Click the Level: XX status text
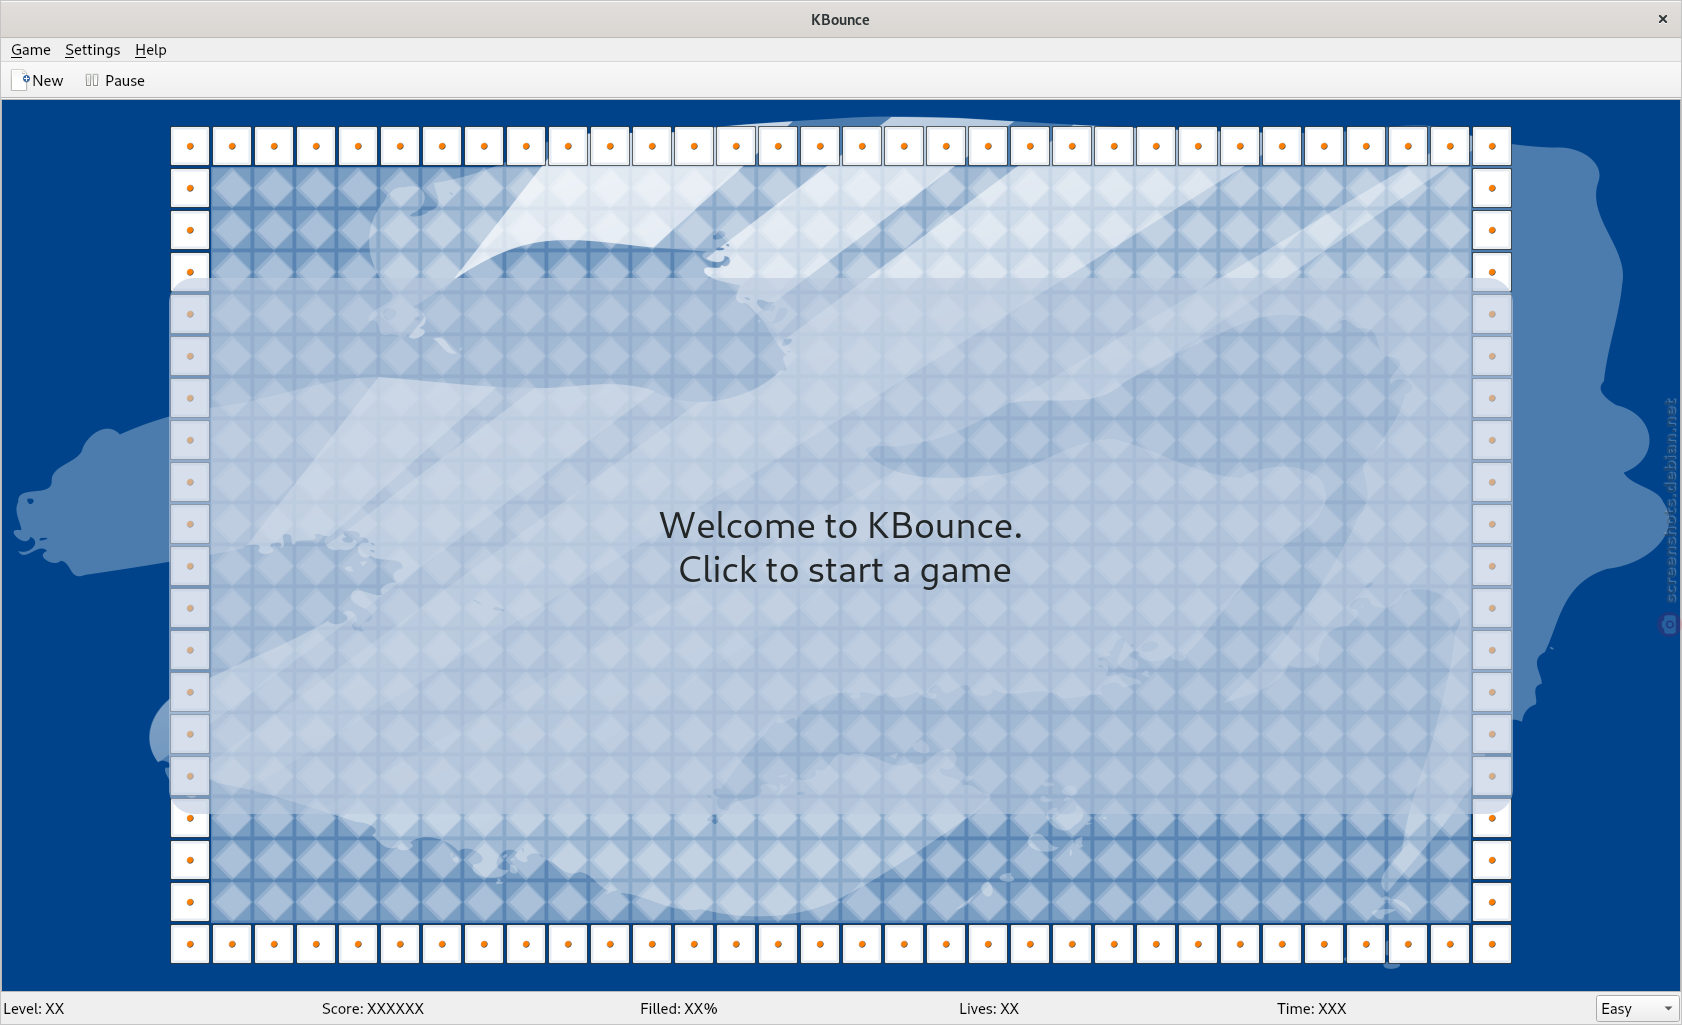The height and width of the screenshot is (1025, 1682). point(34,1009)
